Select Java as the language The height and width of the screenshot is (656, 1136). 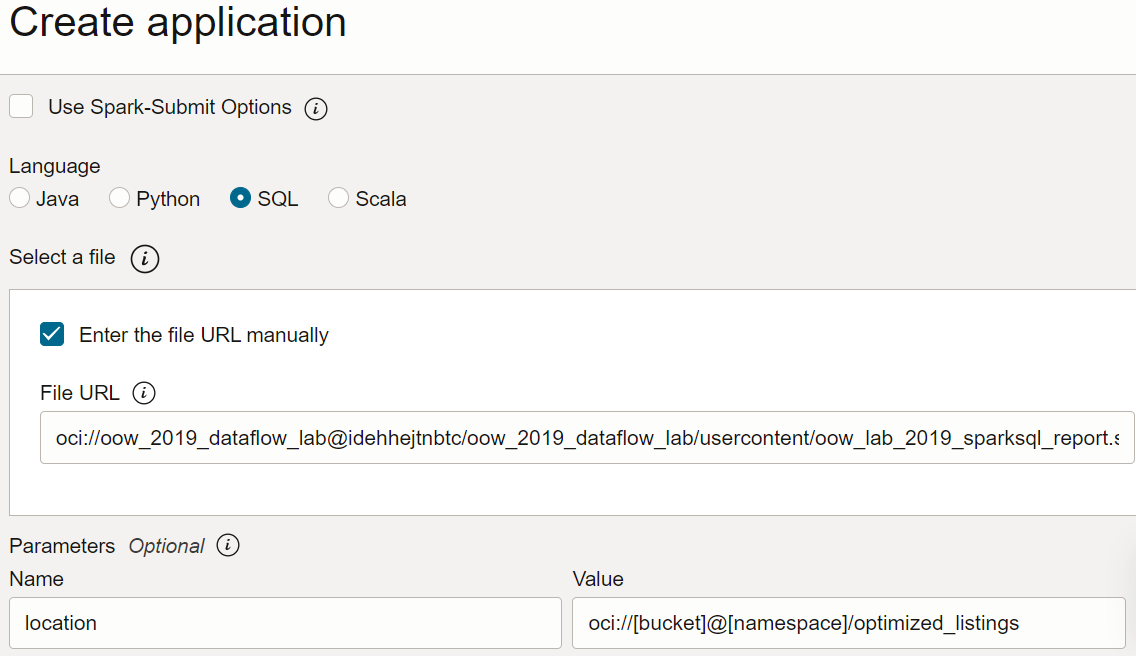pyautogui.click(x=19, y=198)
